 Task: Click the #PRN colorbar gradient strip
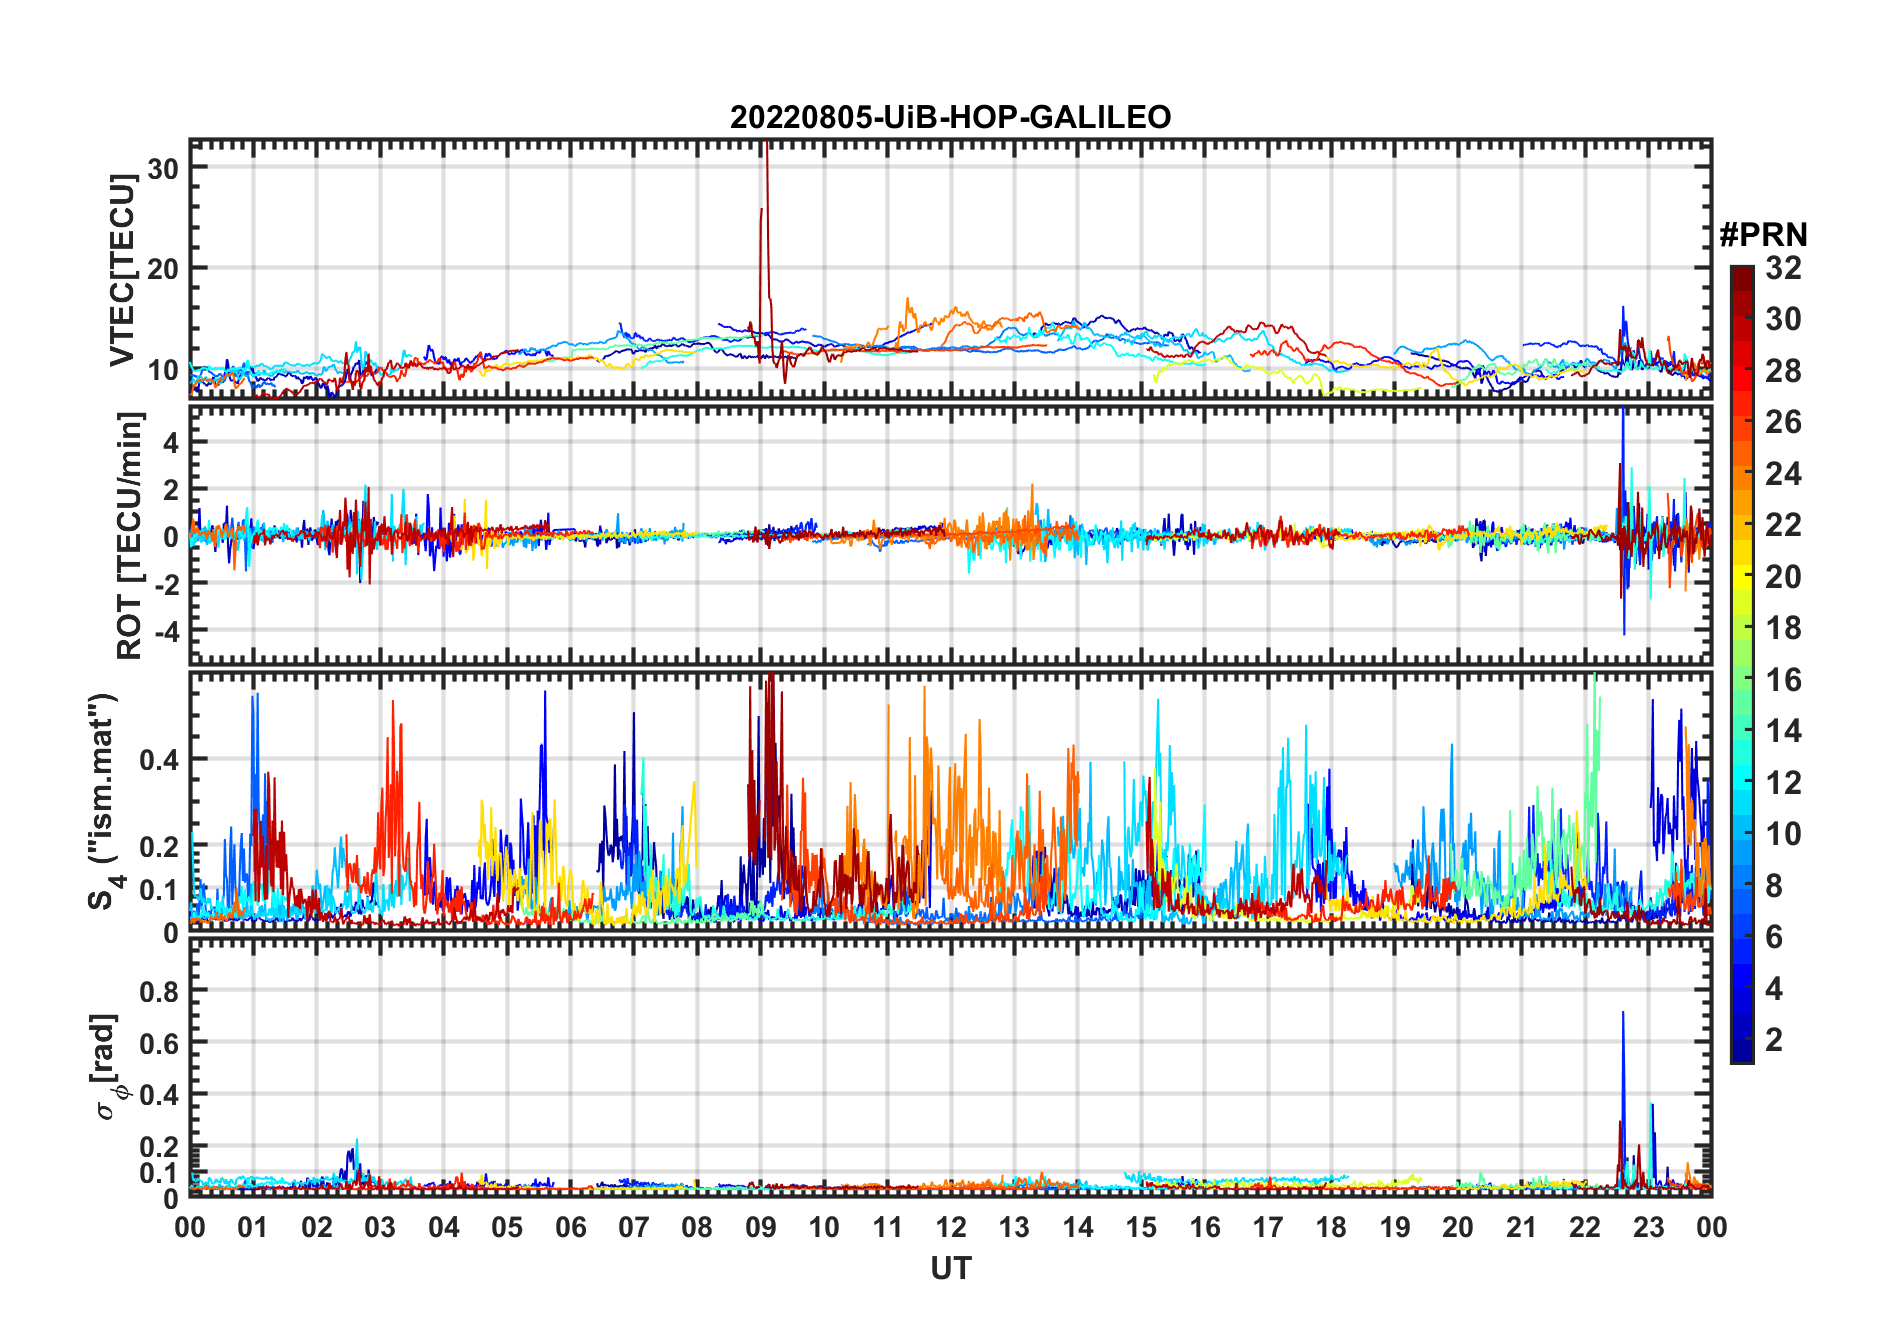tap(1742, 664)
